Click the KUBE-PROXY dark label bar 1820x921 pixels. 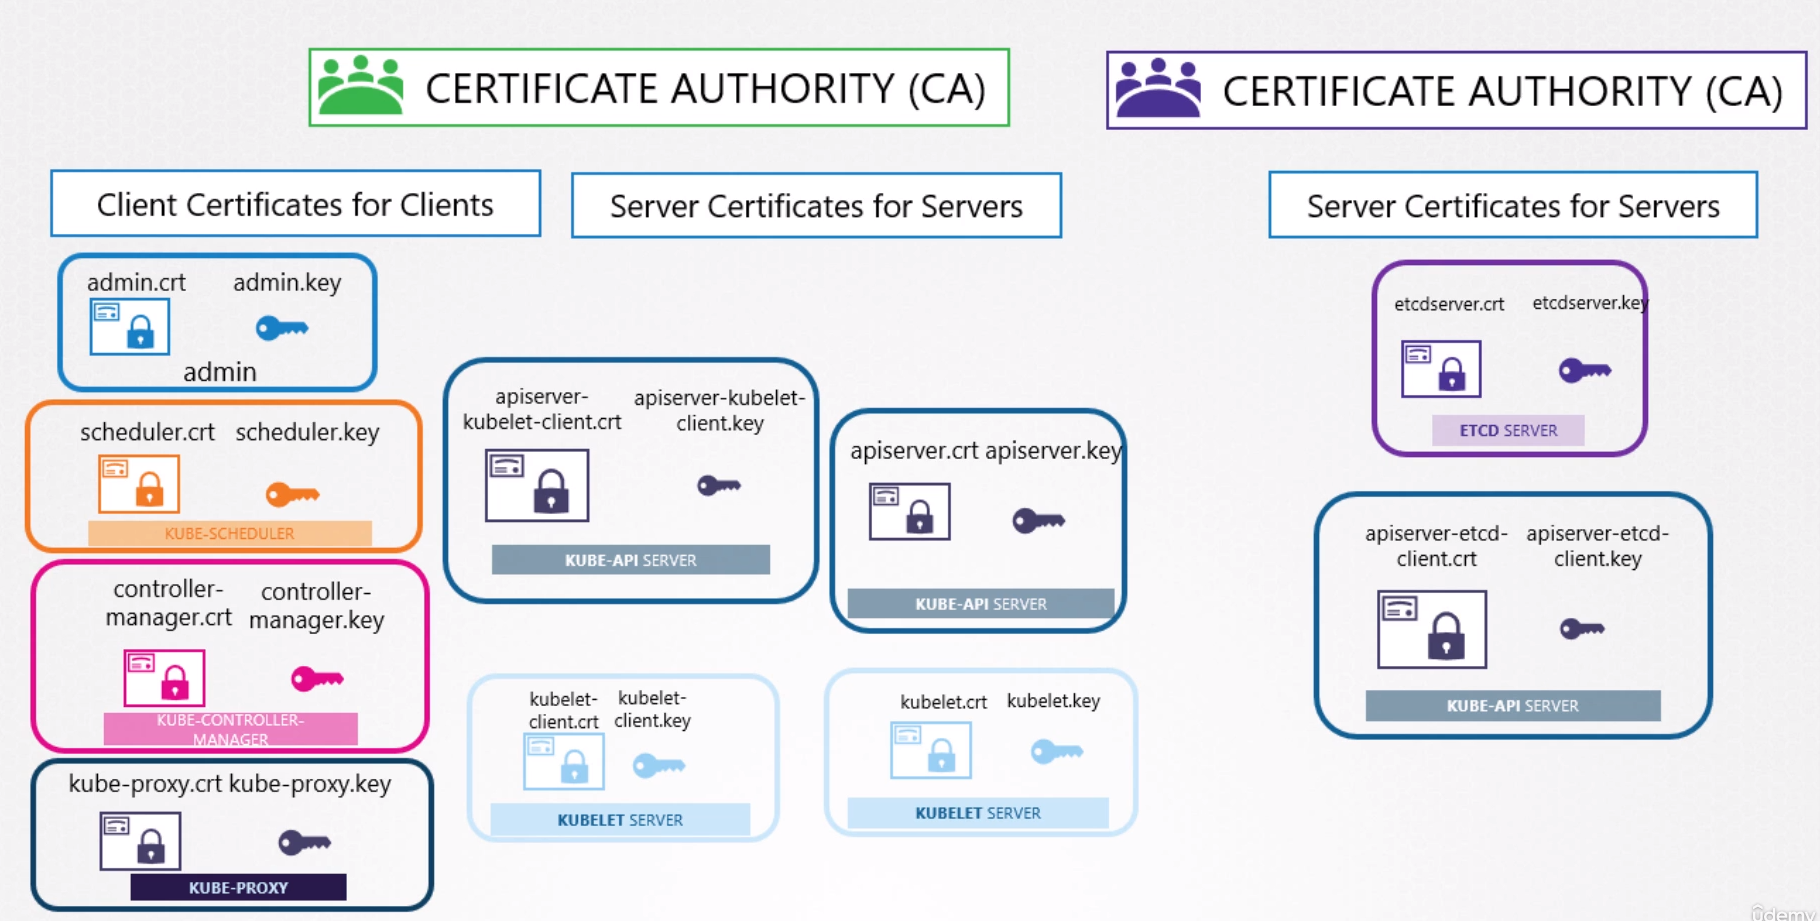pyautogui.click(x=238, y=887)
